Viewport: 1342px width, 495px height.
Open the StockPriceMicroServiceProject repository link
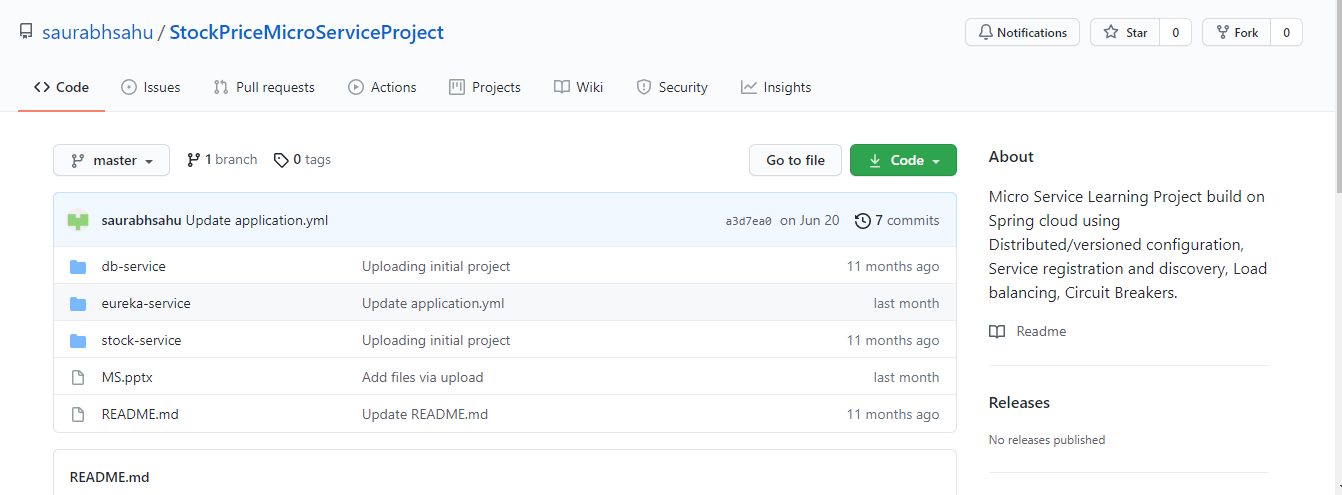307,32
